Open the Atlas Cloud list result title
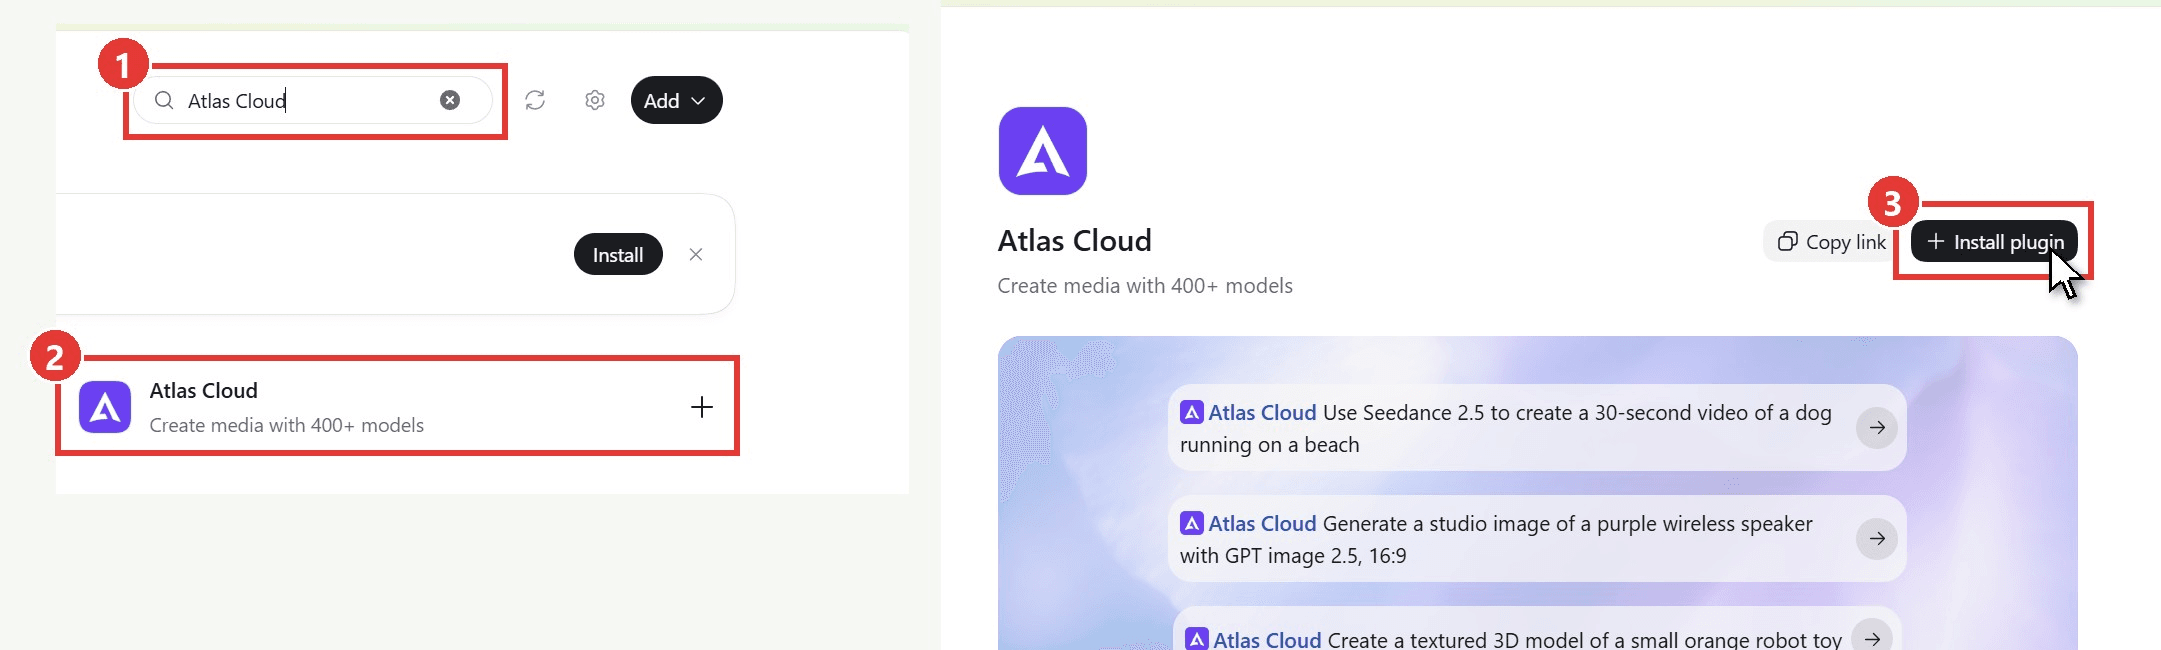The width and height of the screenshot is (2161, 650). (204, 390)
